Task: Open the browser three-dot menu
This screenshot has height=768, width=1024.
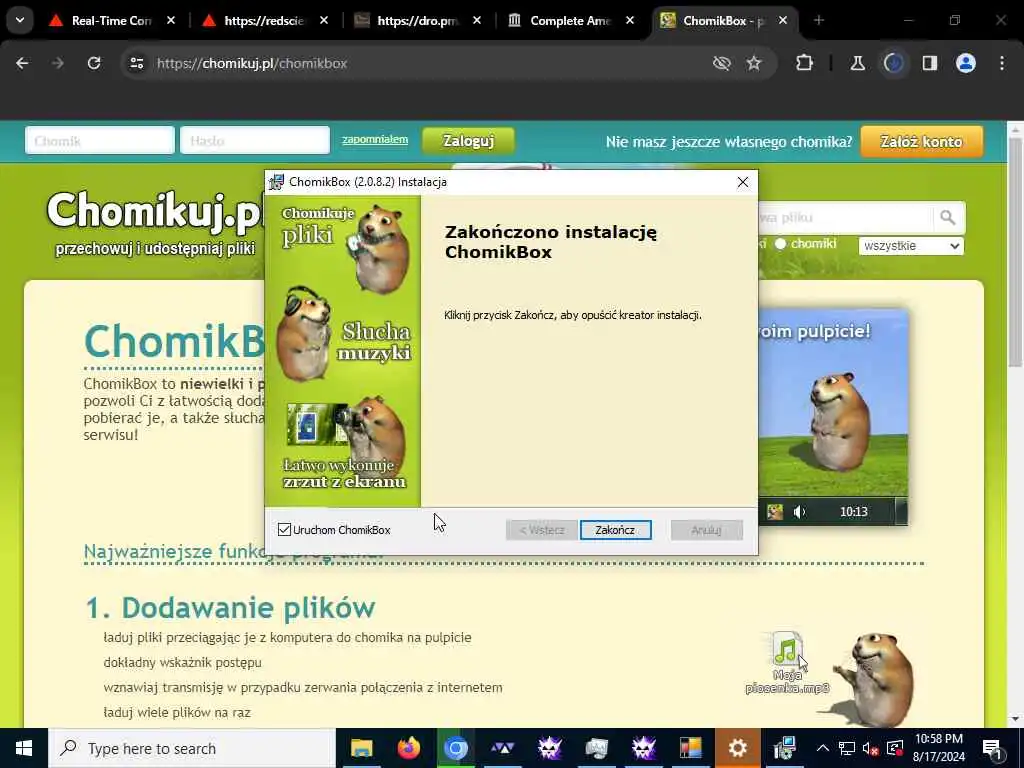Action: pyautogui.click(x=1002, y=63)
